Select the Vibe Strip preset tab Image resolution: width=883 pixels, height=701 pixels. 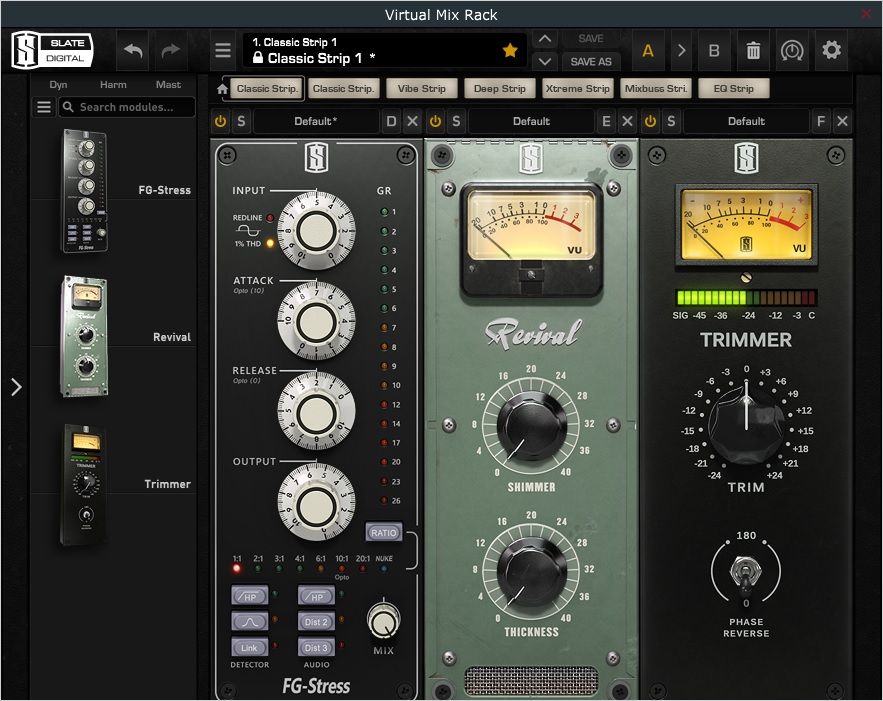point(421,88)
